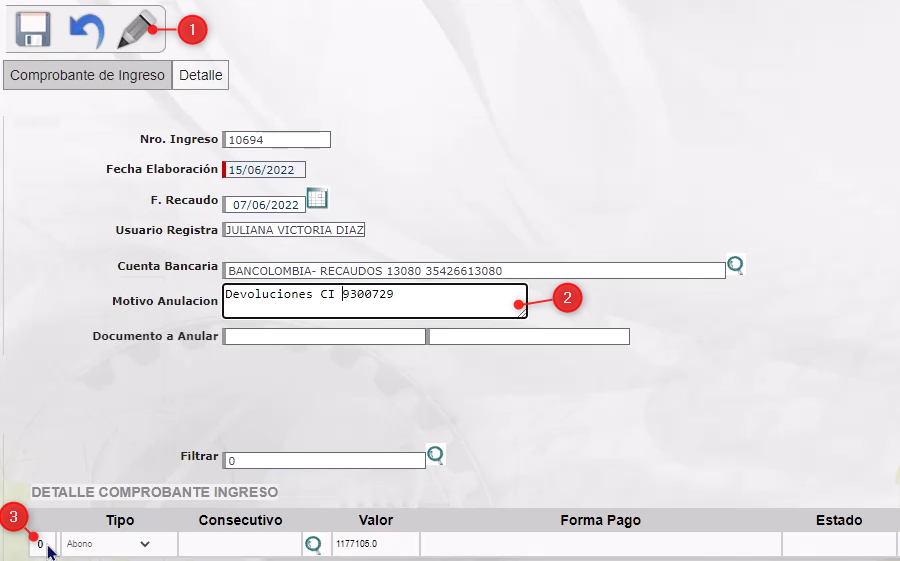Focus the Nro. Ingreso field
The width and height of the screenshot is (900, 561).
pyautogui.click(x=277, y=140)
